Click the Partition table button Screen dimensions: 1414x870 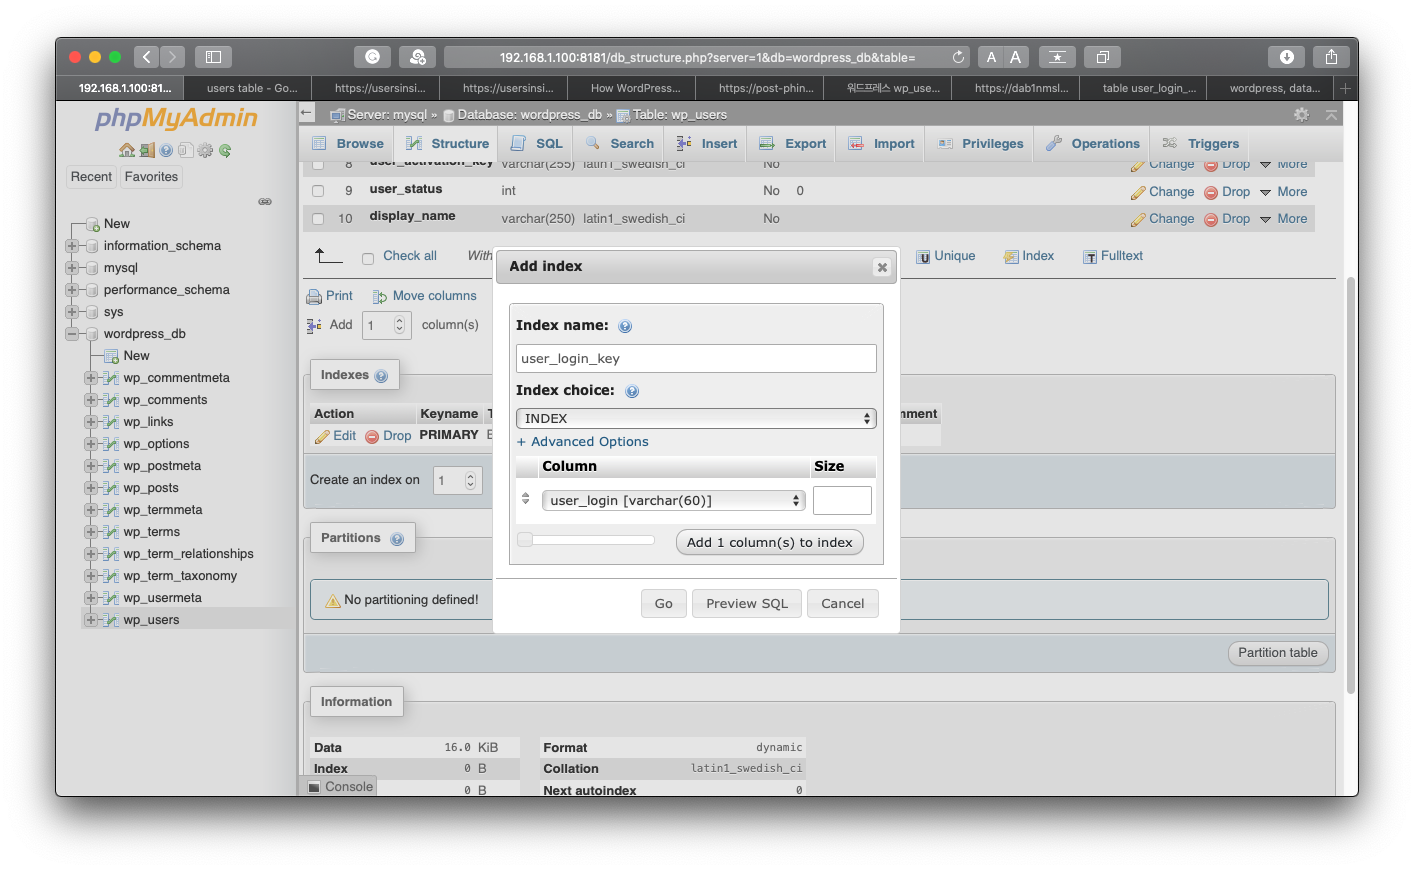[1278, 653]
